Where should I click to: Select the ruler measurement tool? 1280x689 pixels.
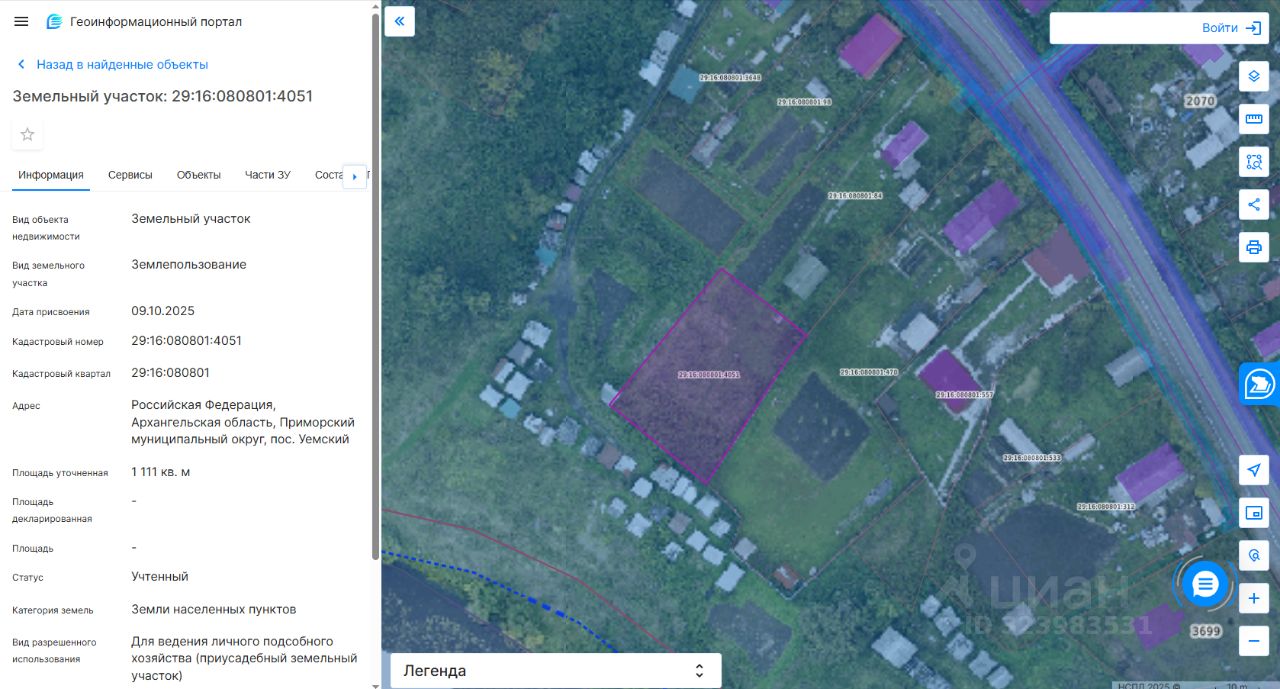click(x=1254, y=119)
